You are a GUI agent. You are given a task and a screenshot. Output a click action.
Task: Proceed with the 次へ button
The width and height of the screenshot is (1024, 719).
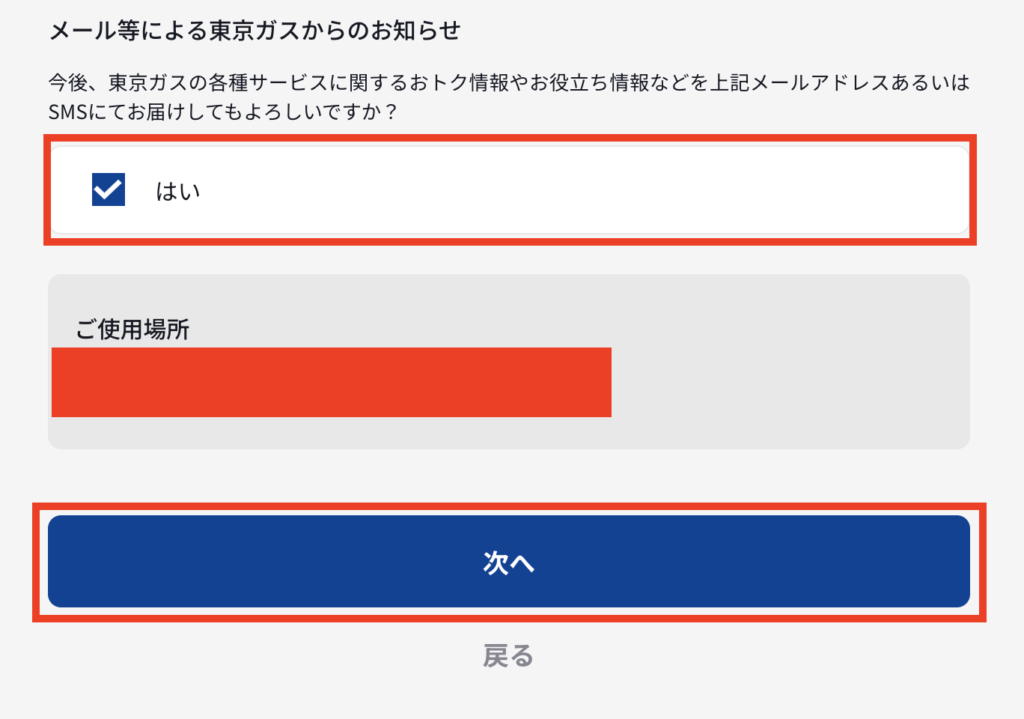pyautogui.click(x=509, y=562)
